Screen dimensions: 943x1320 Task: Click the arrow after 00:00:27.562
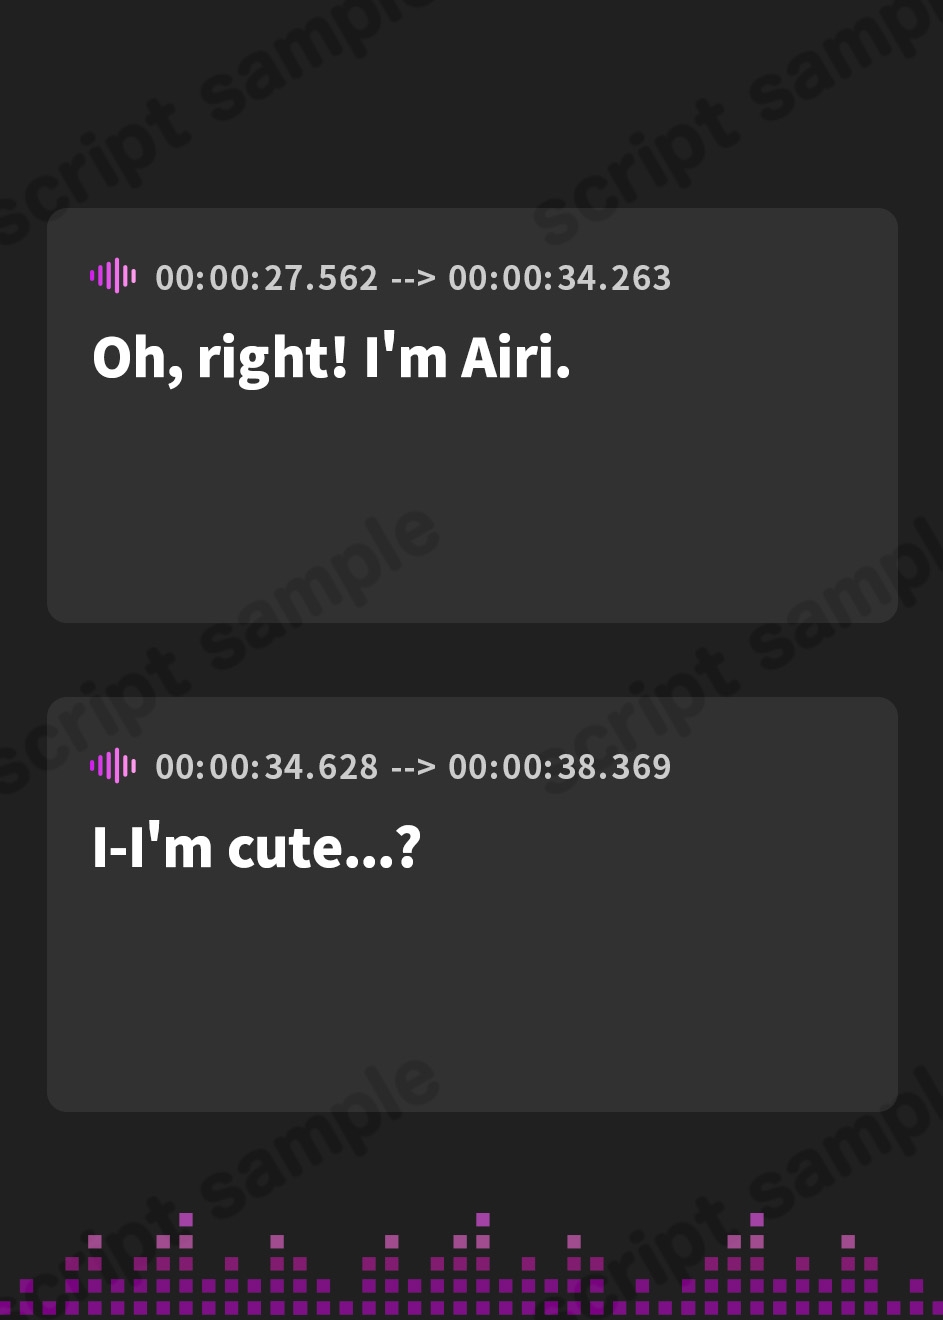tap(413, 278)
